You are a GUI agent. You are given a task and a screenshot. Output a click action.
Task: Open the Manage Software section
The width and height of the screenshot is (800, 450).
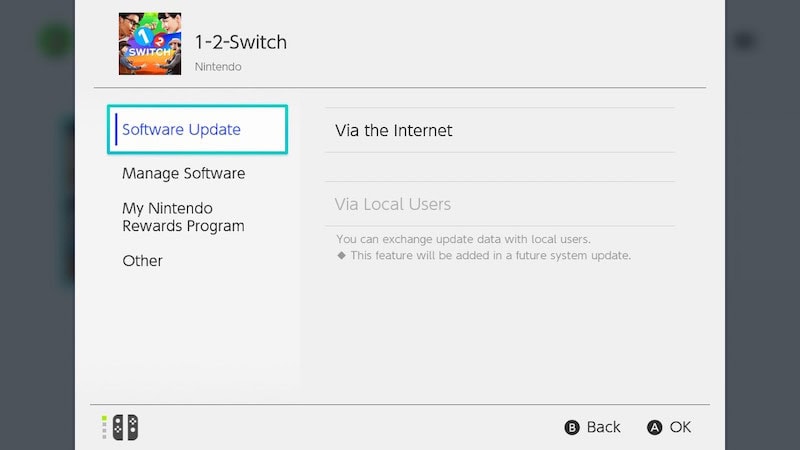coord(184,173)
